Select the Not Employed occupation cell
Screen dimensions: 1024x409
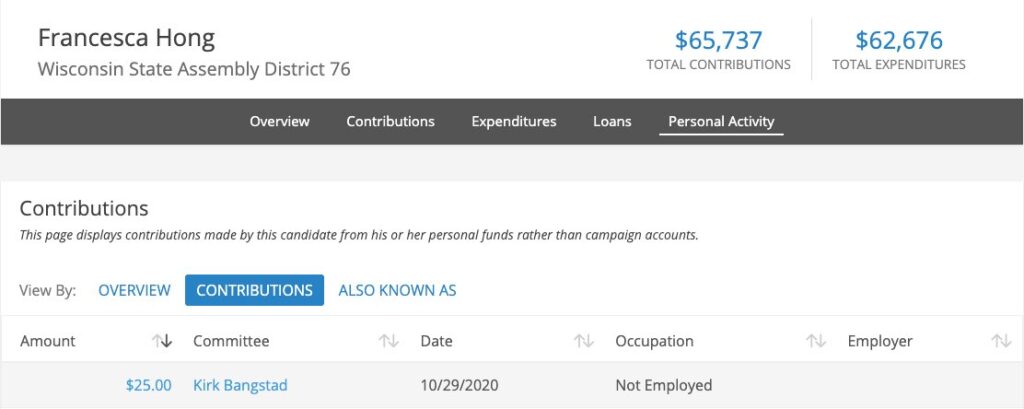point(663,385)
